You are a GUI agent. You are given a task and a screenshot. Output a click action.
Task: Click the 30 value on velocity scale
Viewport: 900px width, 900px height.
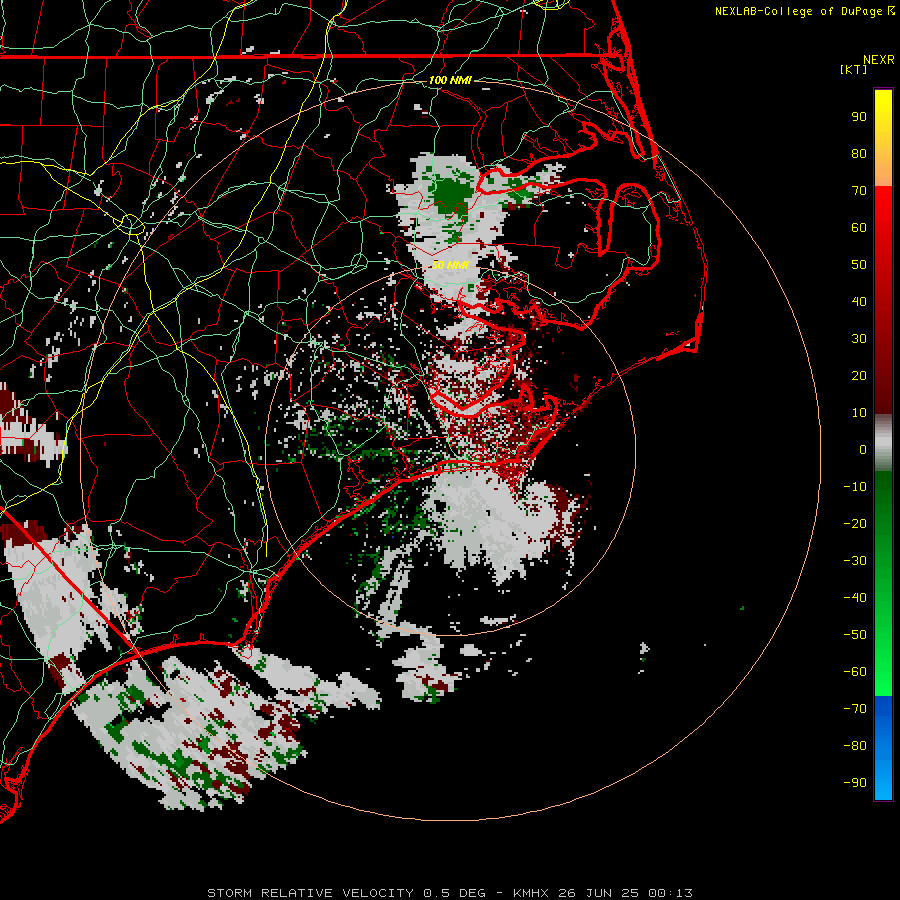pos(859,339)
